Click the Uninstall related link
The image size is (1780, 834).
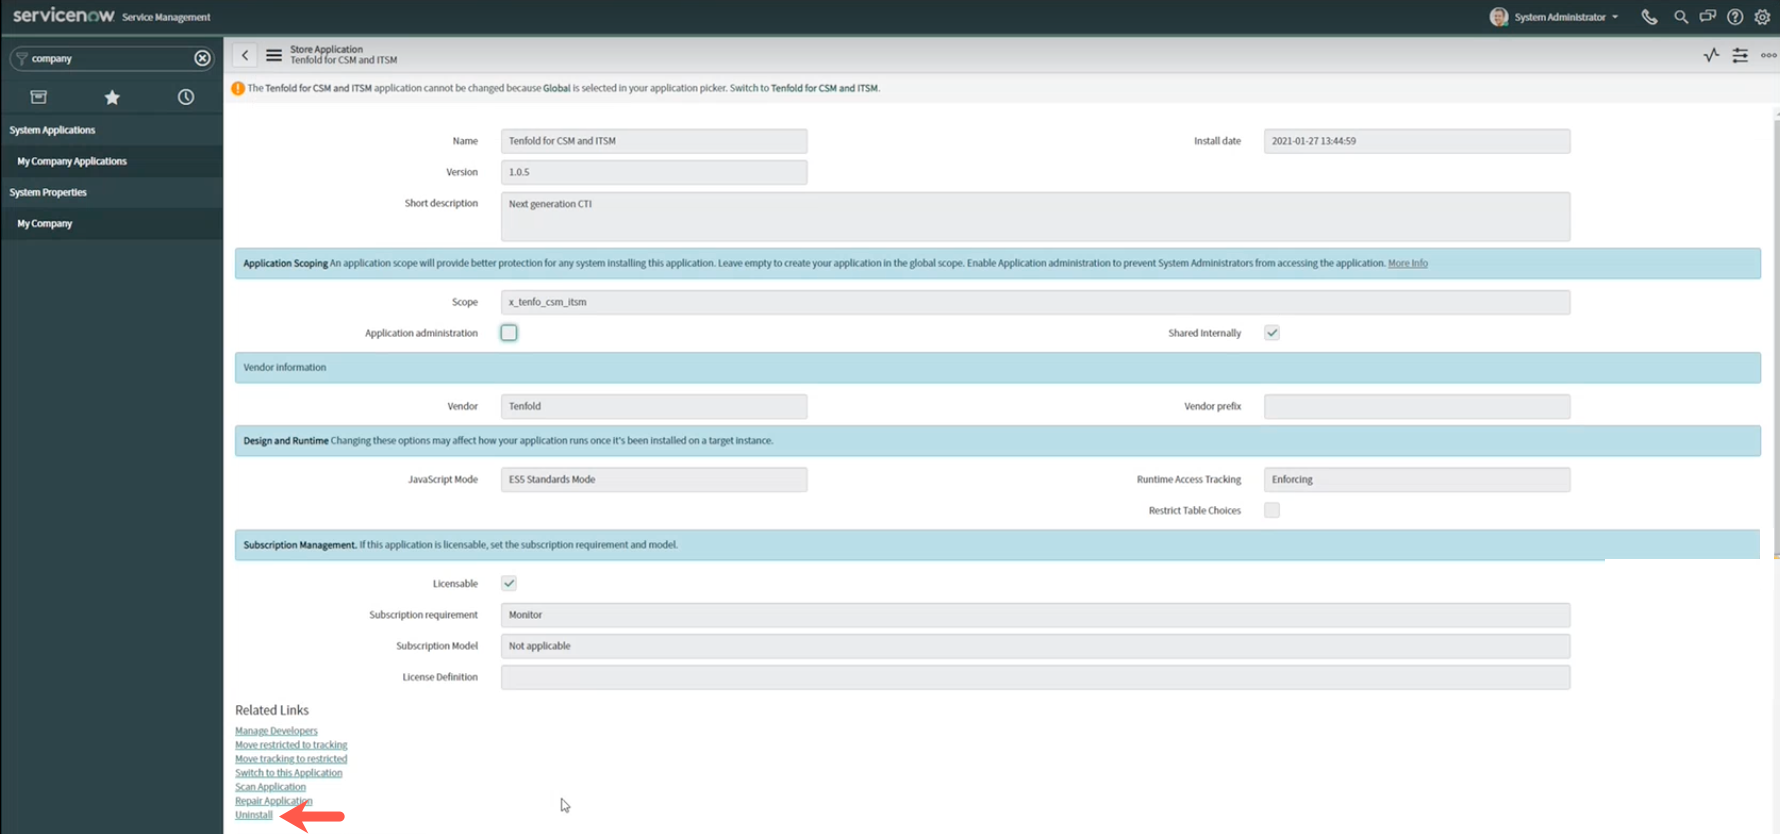coord(254,815)
